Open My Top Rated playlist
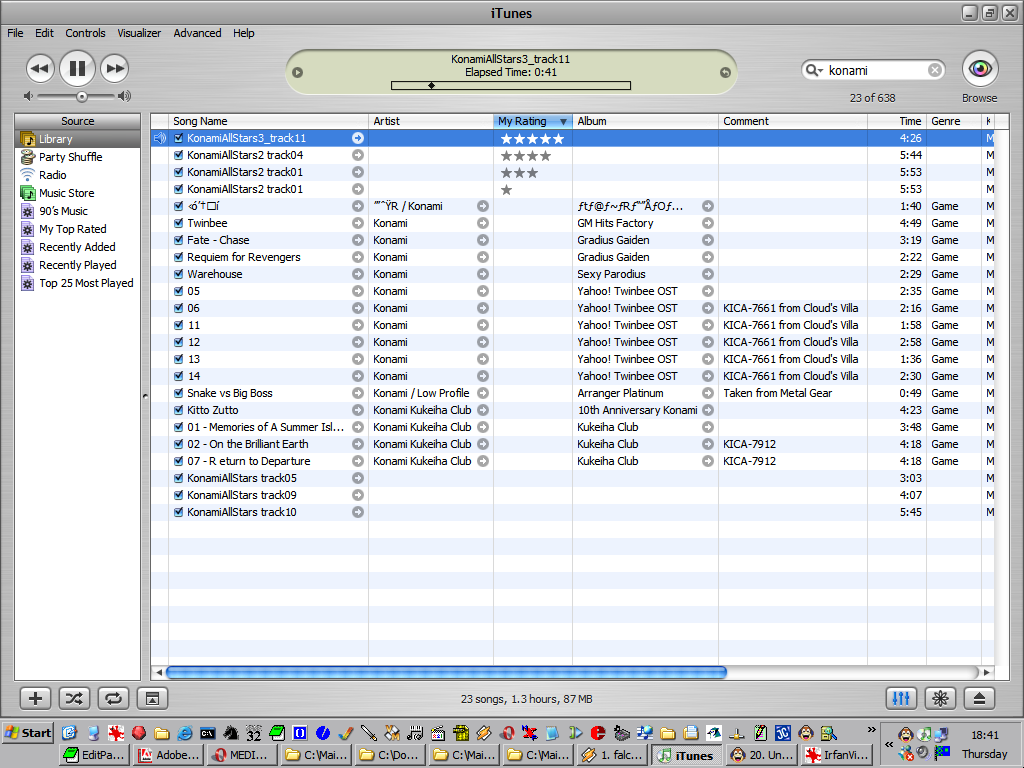 click(x=72, y=229)
